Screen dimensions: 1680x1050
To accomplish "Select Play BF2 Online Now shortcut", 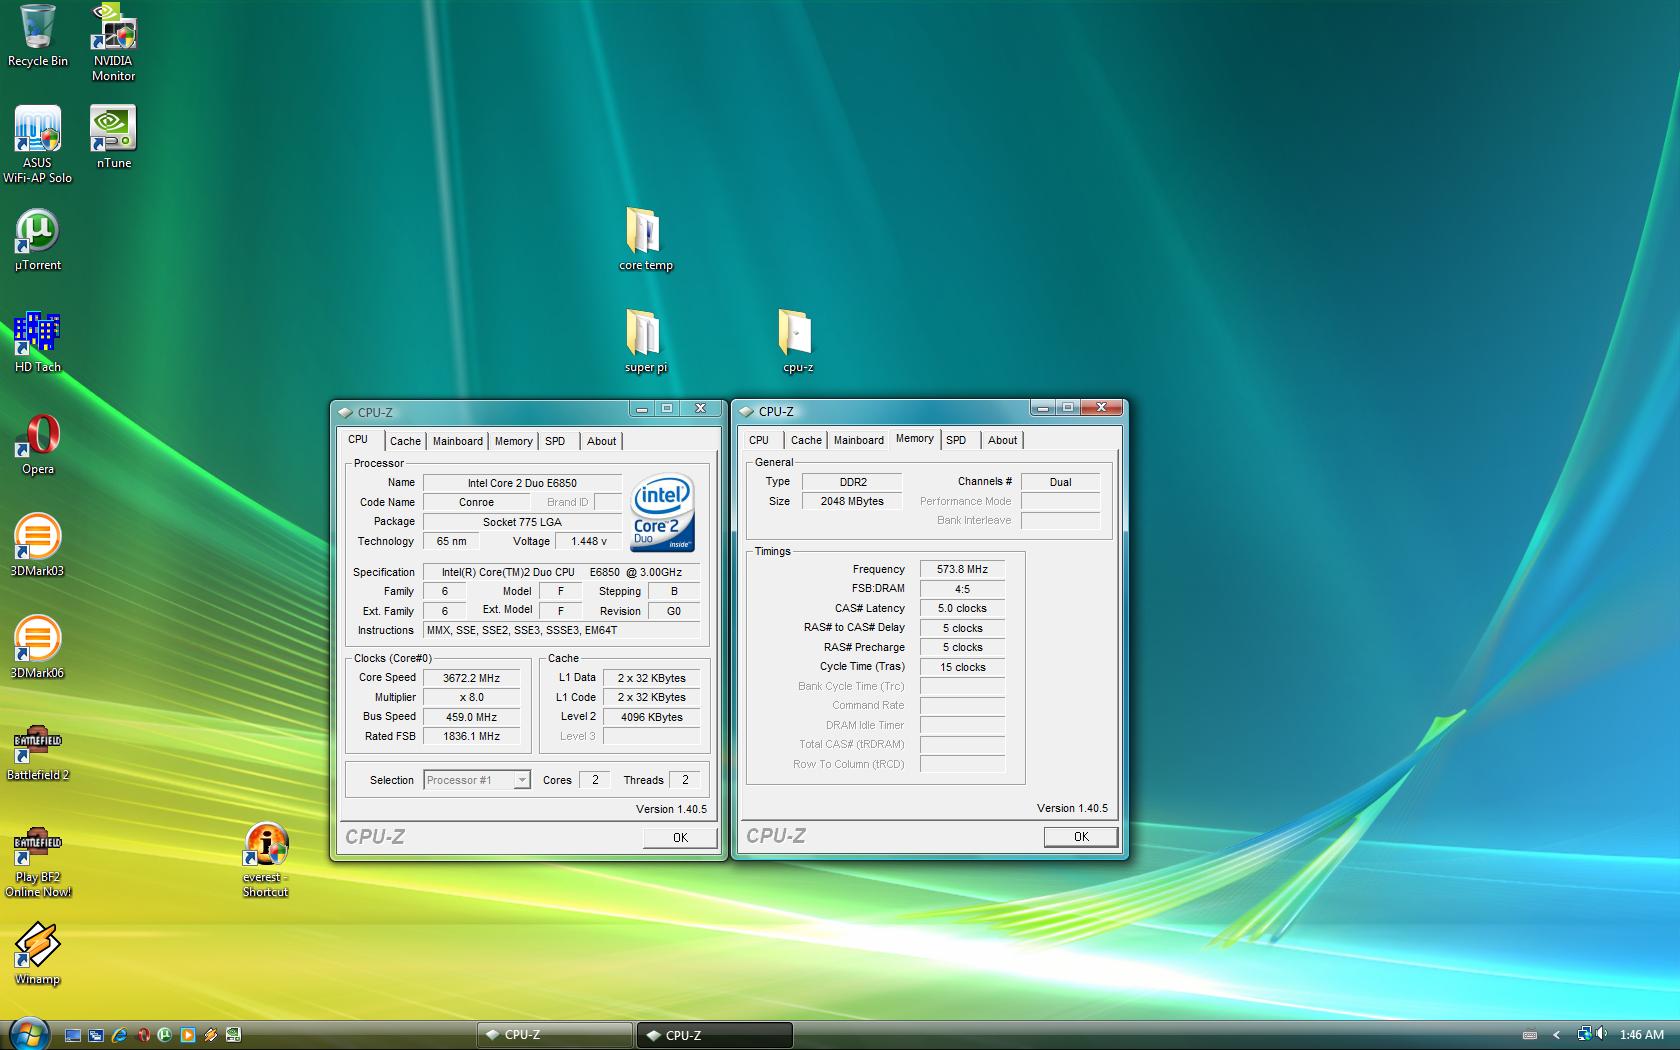I will (x=37, y=863).
